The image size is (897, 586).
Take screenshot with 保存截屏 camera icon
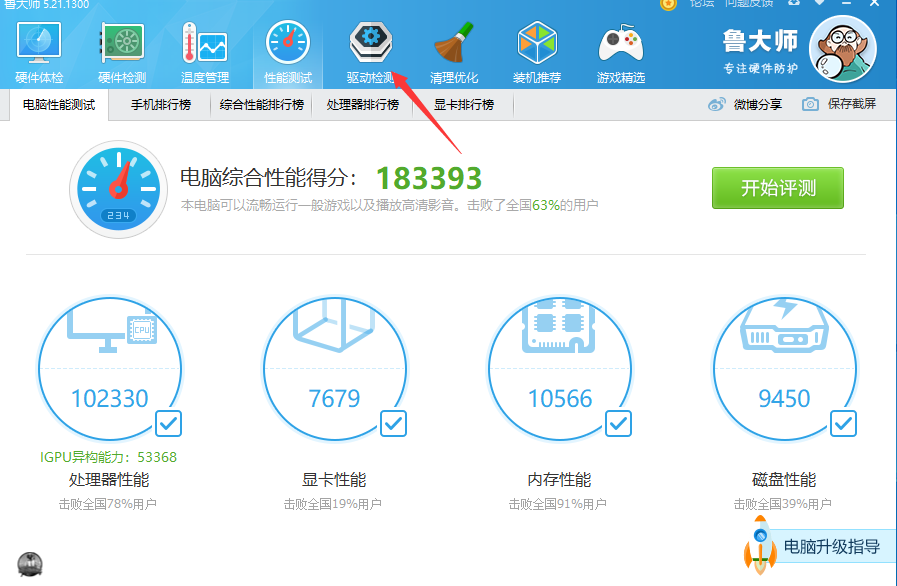pyautogui.click(x=808, y=104)
